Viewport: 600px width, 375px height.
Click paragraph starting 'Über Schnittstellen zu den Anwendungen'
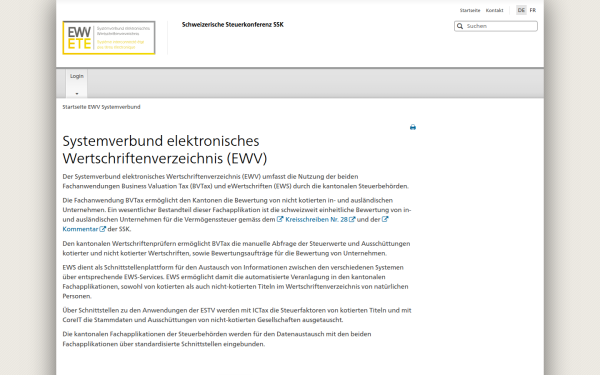click(237, 315)
